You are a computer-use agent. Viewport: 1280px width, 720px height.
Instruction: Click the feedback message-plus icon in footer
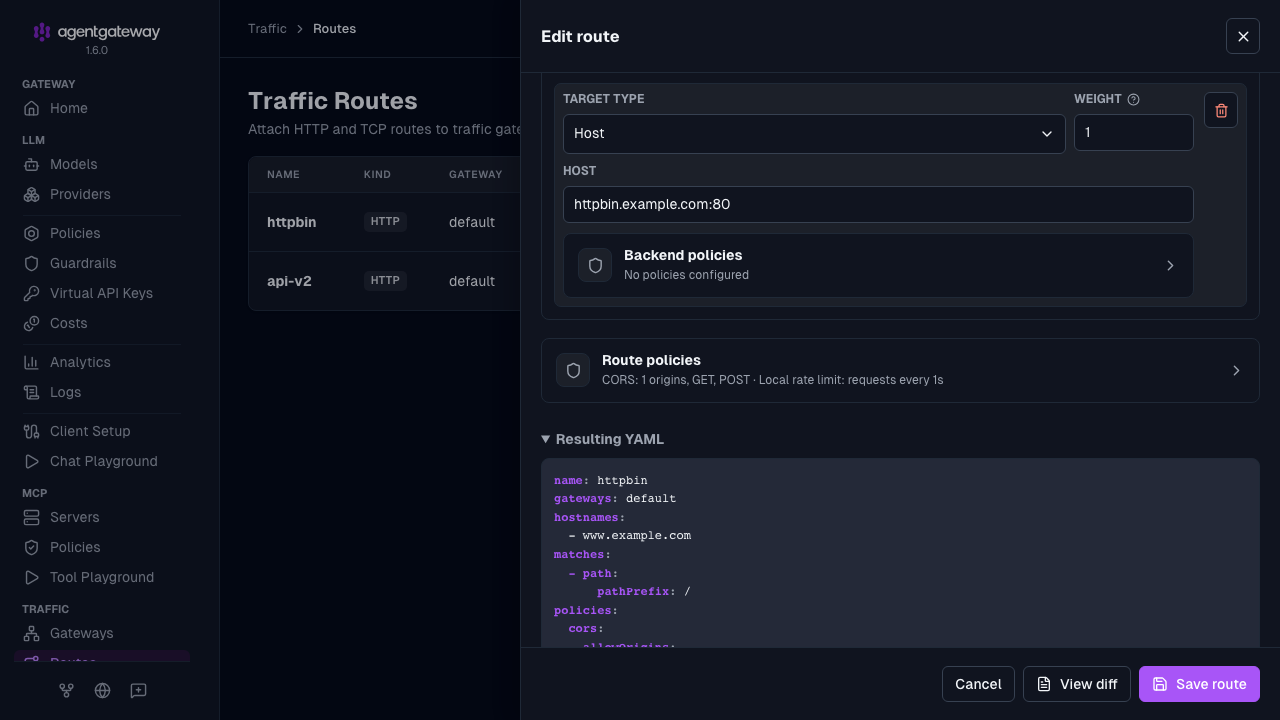pyautogui.click(x=138, y=690)
